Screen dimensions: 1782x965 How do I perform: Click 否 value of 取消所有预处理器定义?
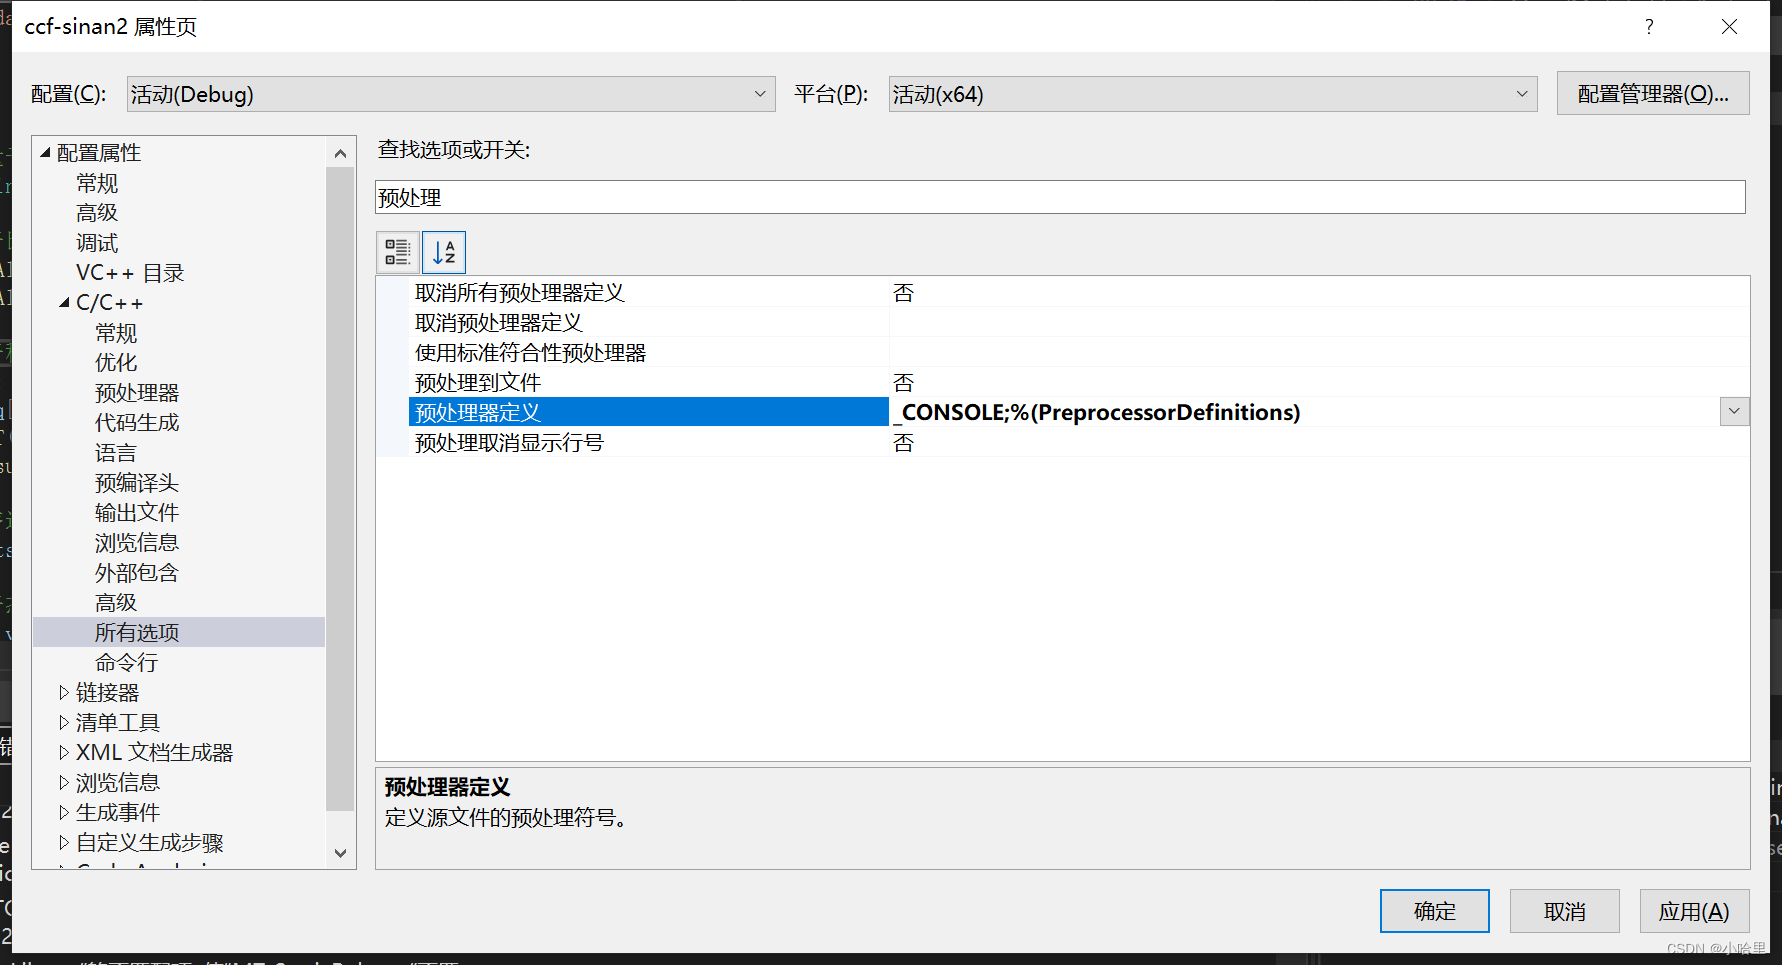(903, 293)
